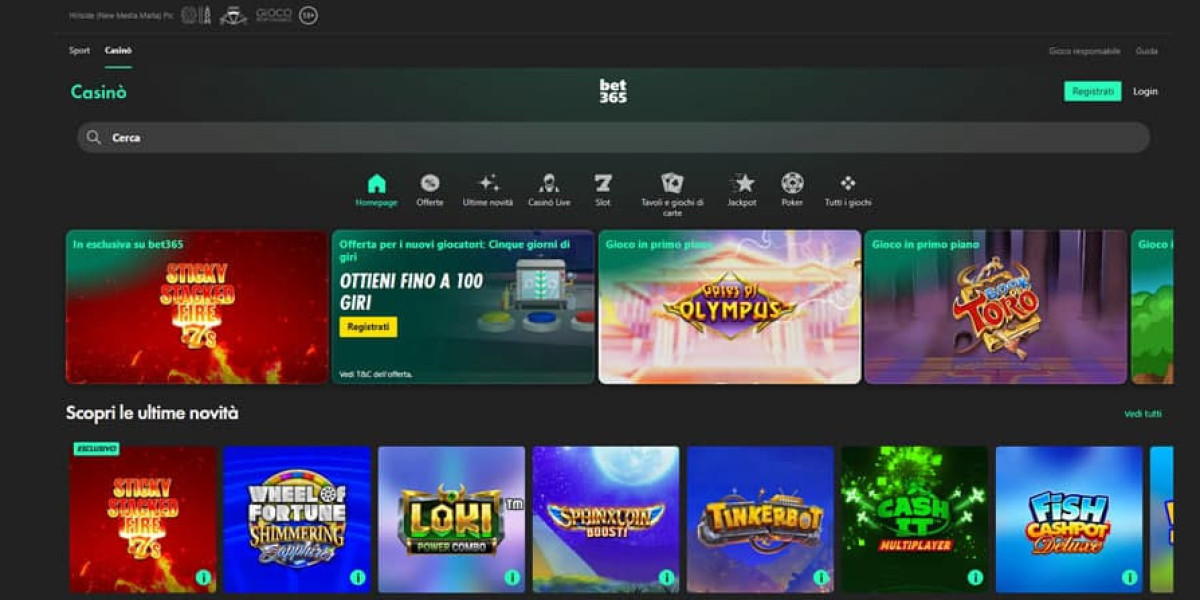Screen dimensions: 1200x600
Task: Open the Homepage house icon
Action: pyautogui.click(x=376, y=184)
